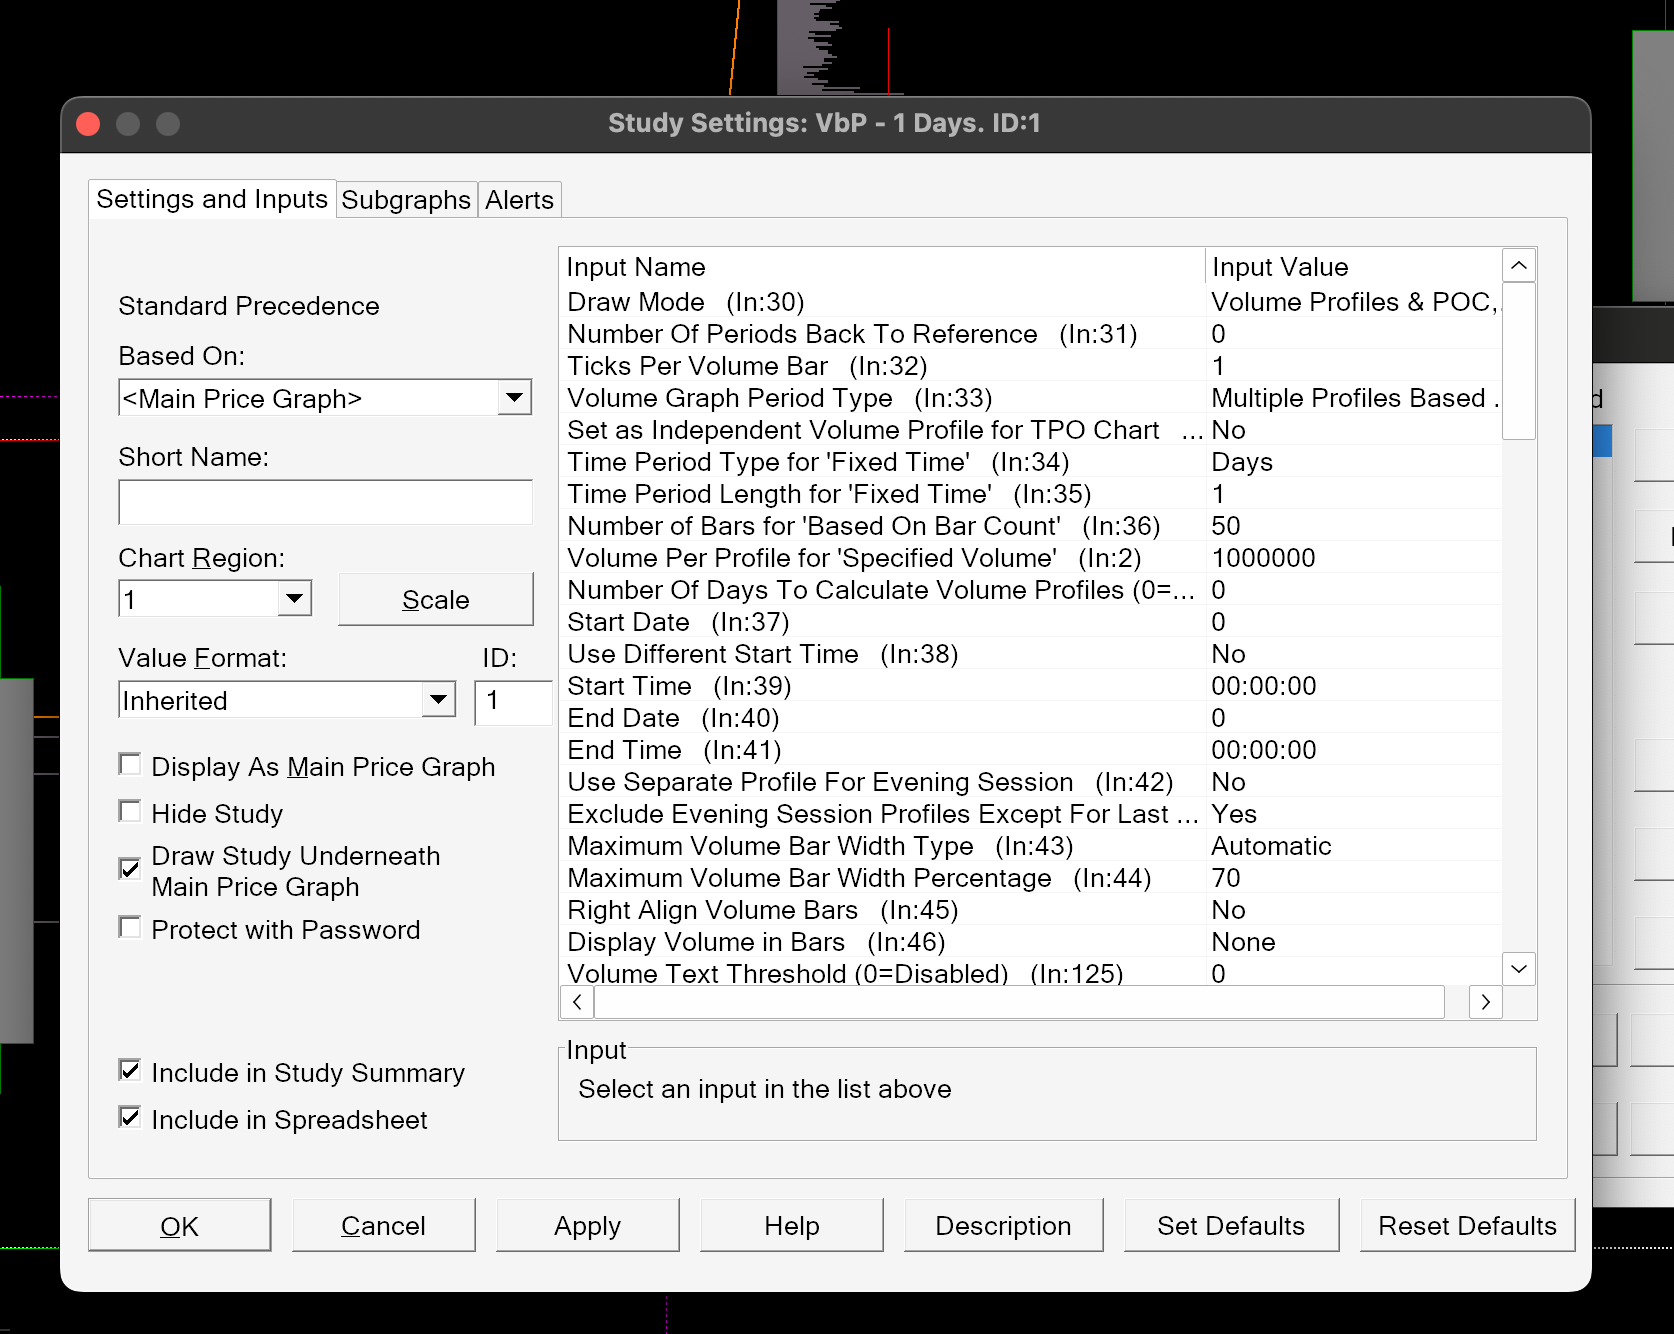
Task: Toggle Protect with Password checkbox
Action: [130, 928]
